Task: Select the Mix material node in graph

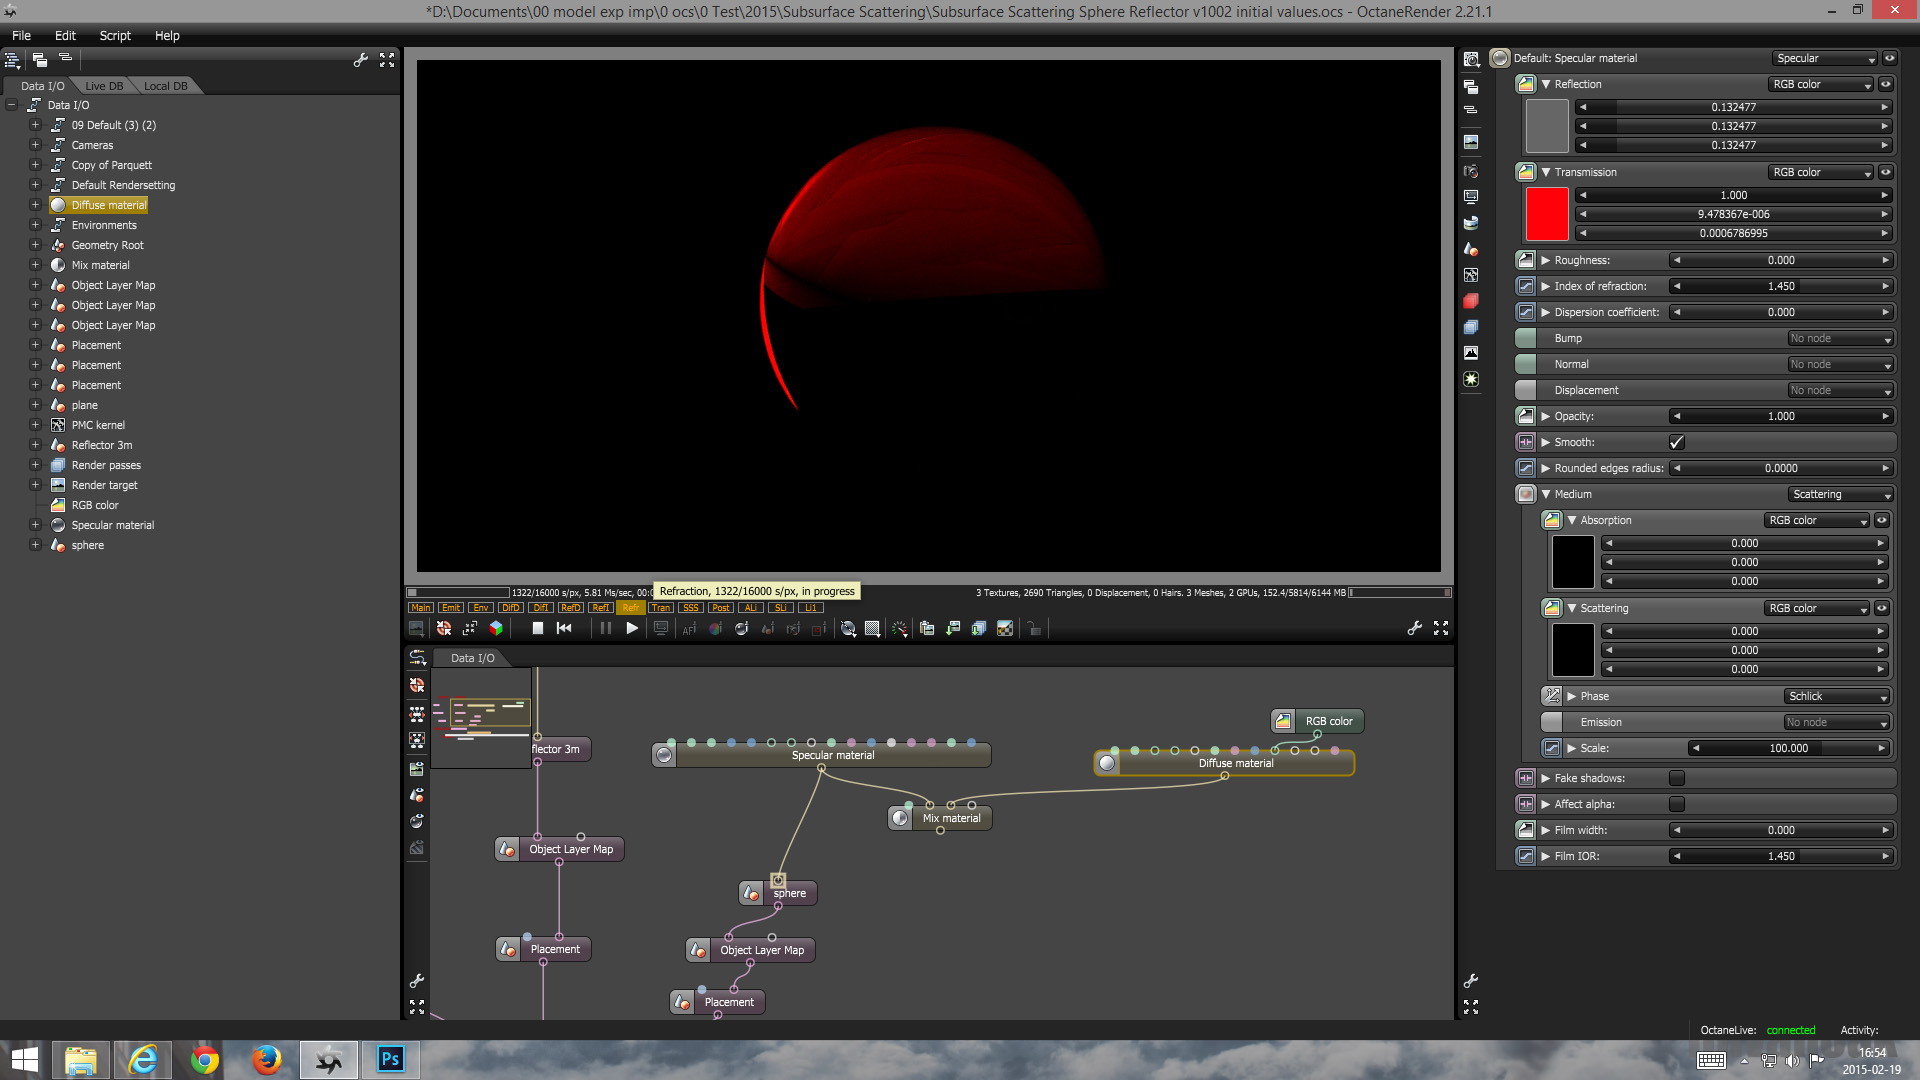Action: pyautogui.click(x=950, y=818)
